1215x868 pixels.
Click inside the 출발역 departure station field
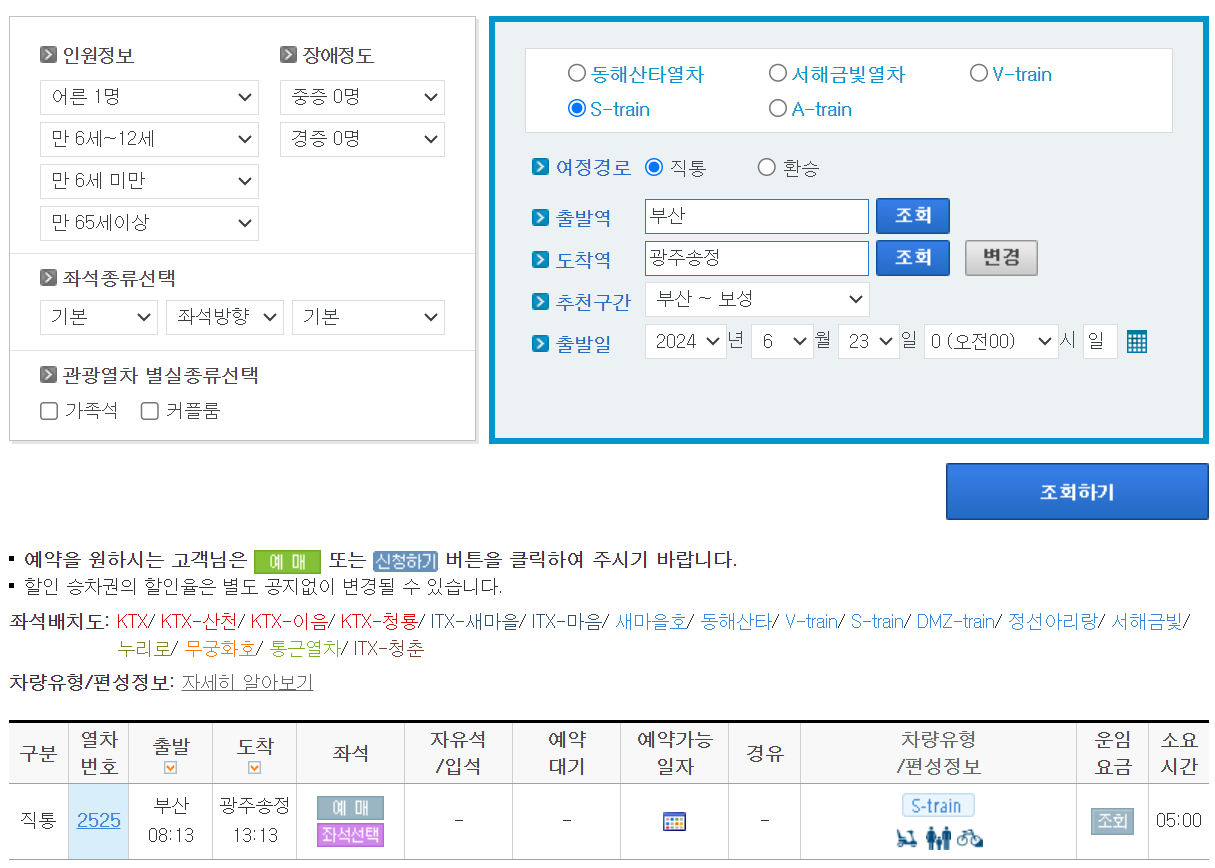pyautogui.click(x=757, y=216)
